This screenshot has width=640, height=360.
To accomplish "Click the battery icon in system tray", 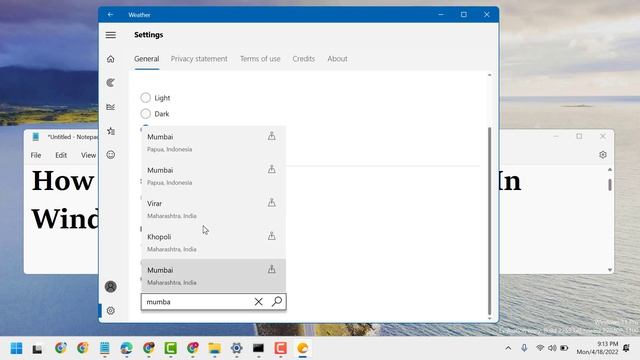I will point(564,348).
